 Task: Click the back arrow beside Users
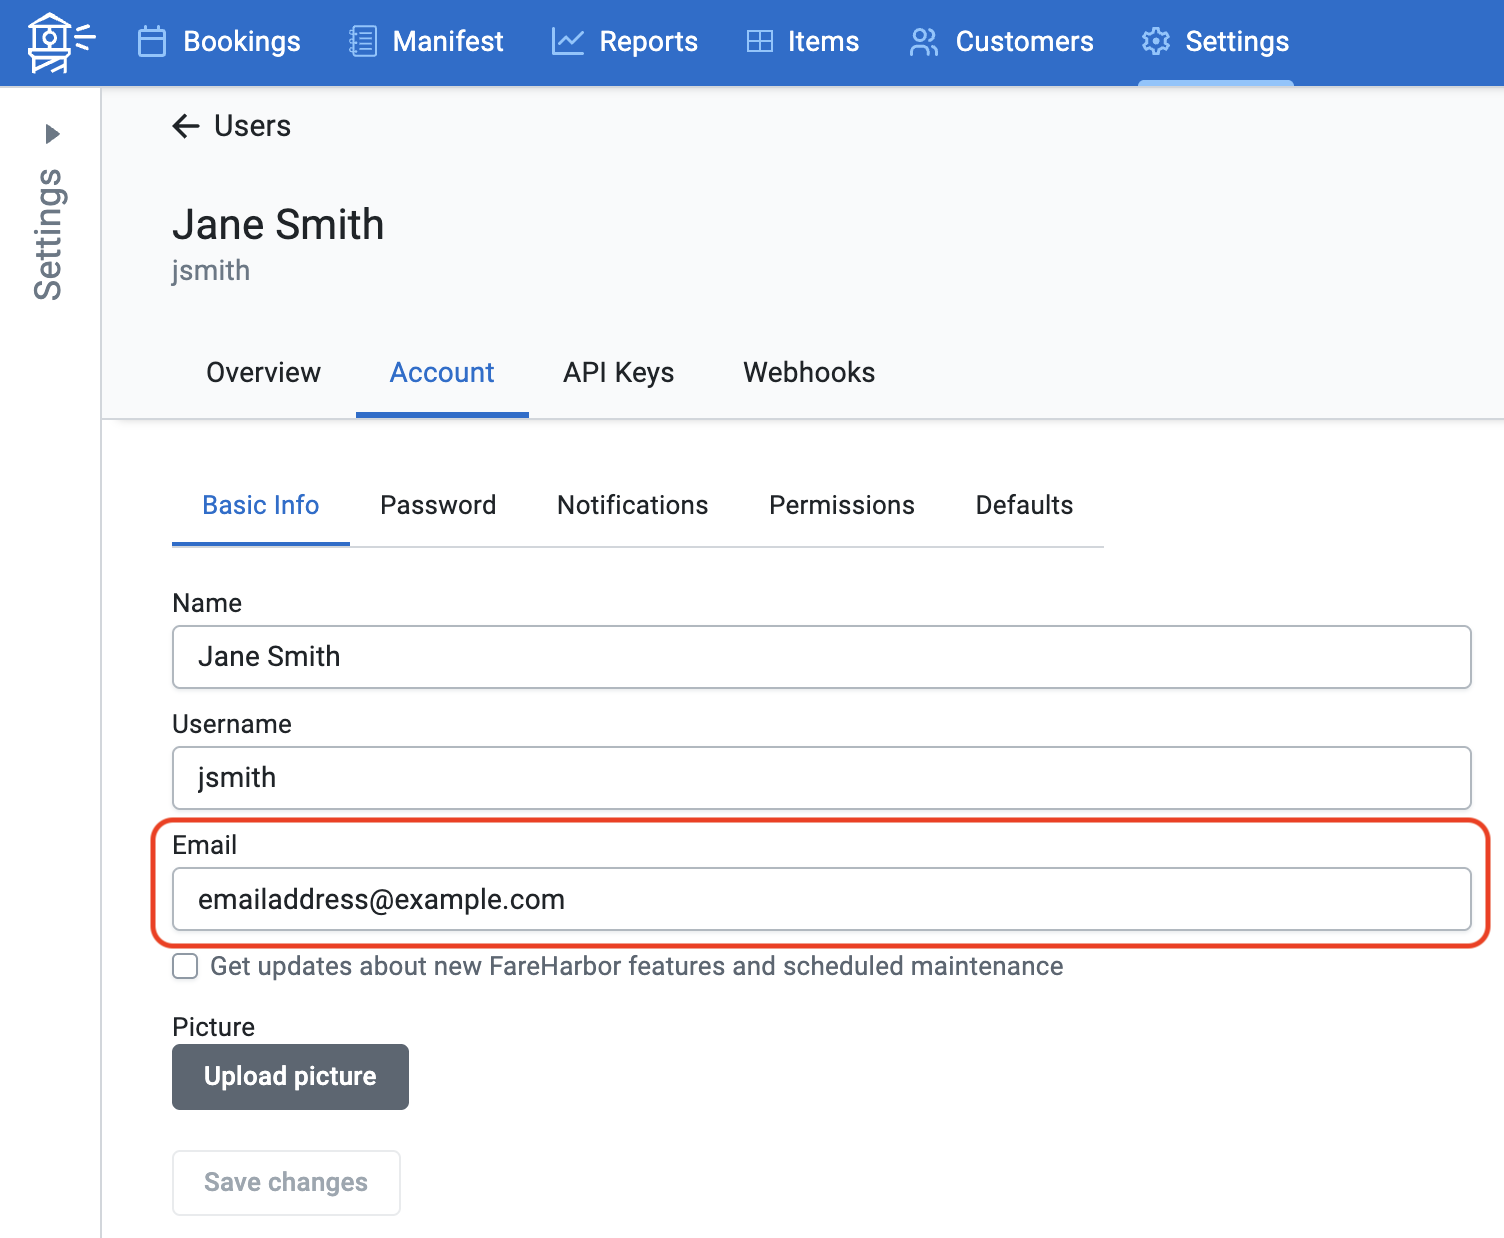pyautogui.click(x=186, y=126)
